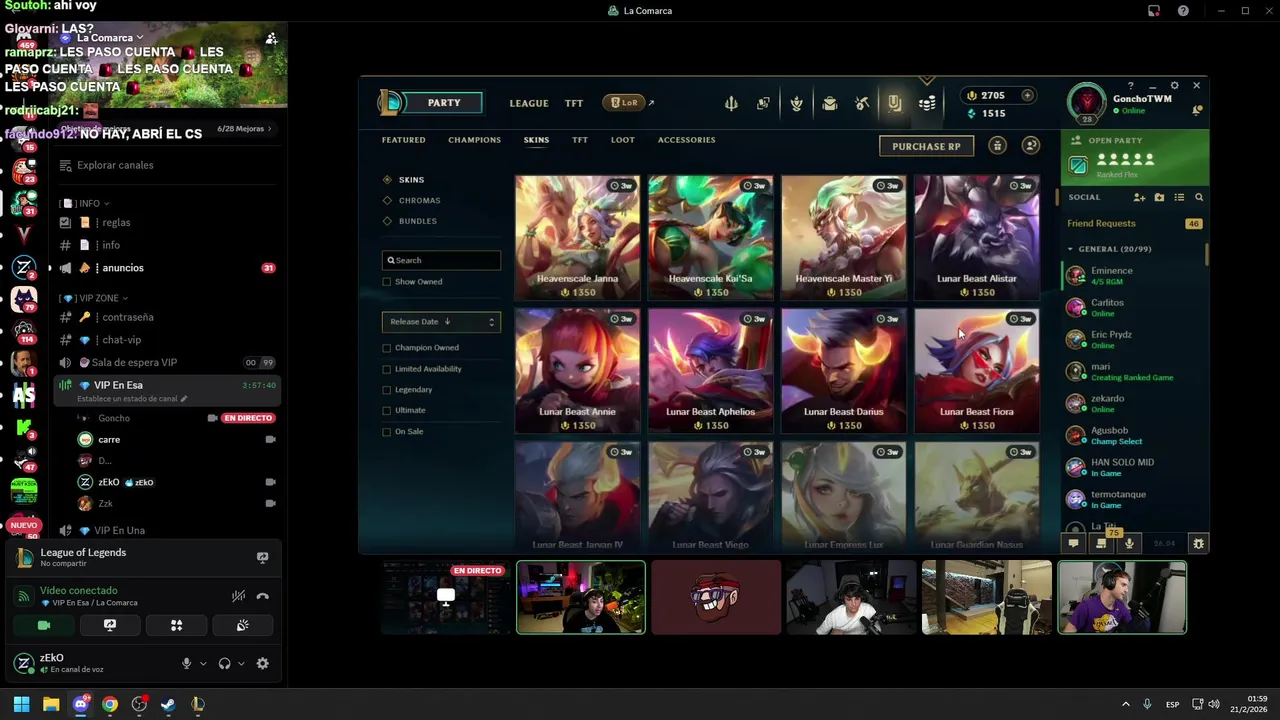1280x720 pixels.
Task: Enable the Ultimate filter checkbox
Action: (387, 410)
